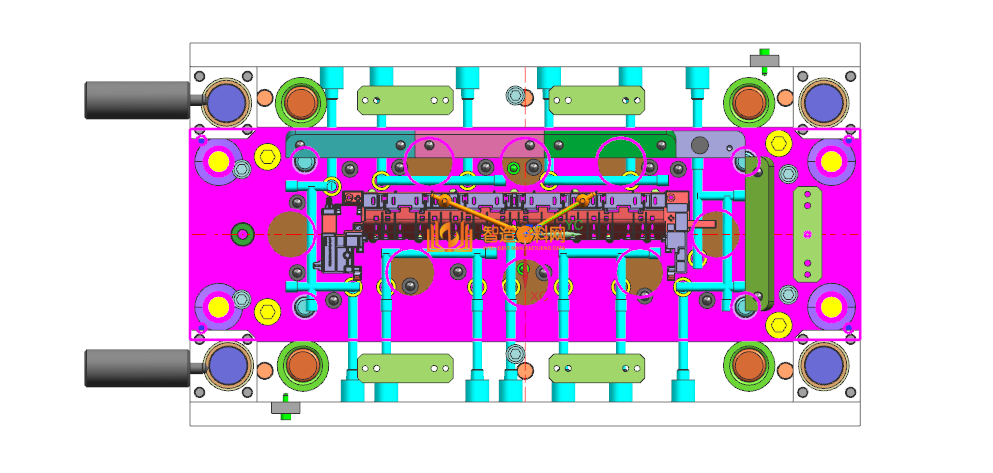Click the orange watermark logo in the center

point(450,238)
